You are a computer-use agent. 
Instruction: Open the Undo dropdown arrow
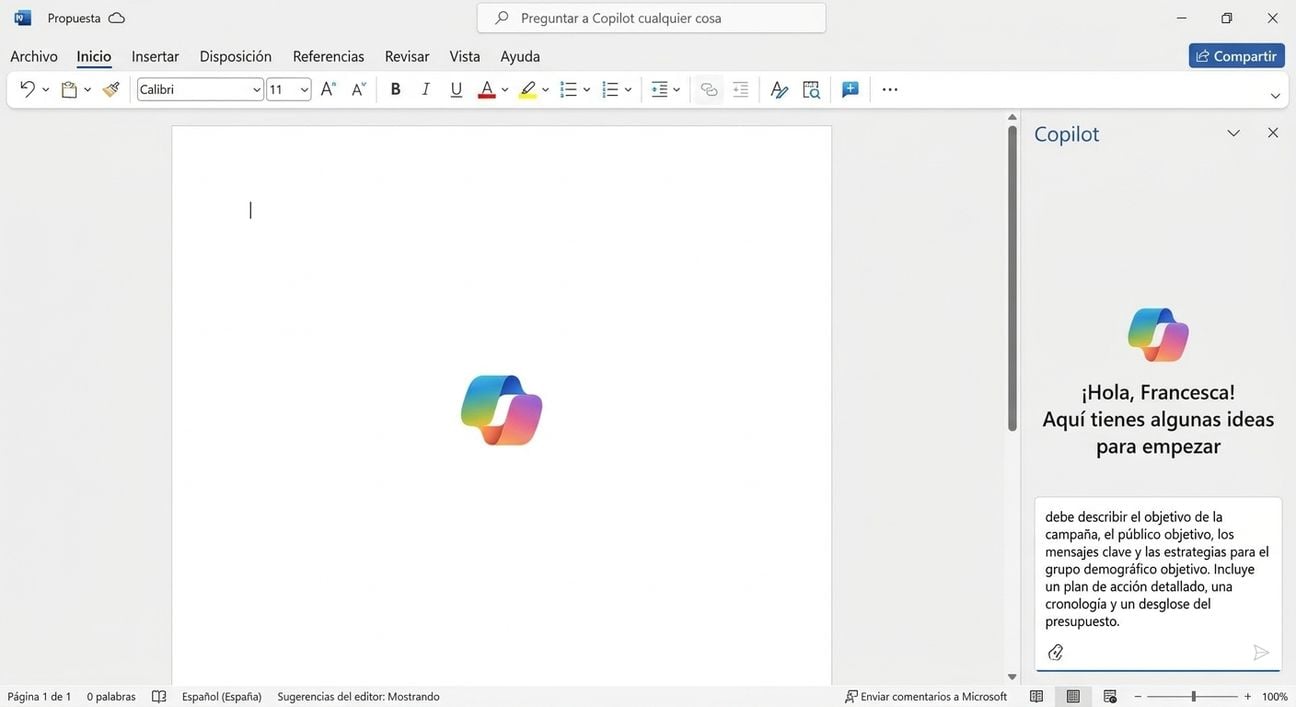(x=45, y=90)
